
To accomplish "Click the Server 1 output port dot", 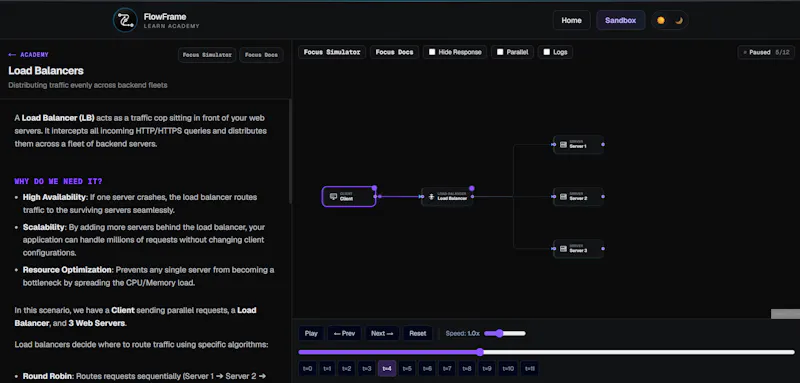I will coord(603,144).
